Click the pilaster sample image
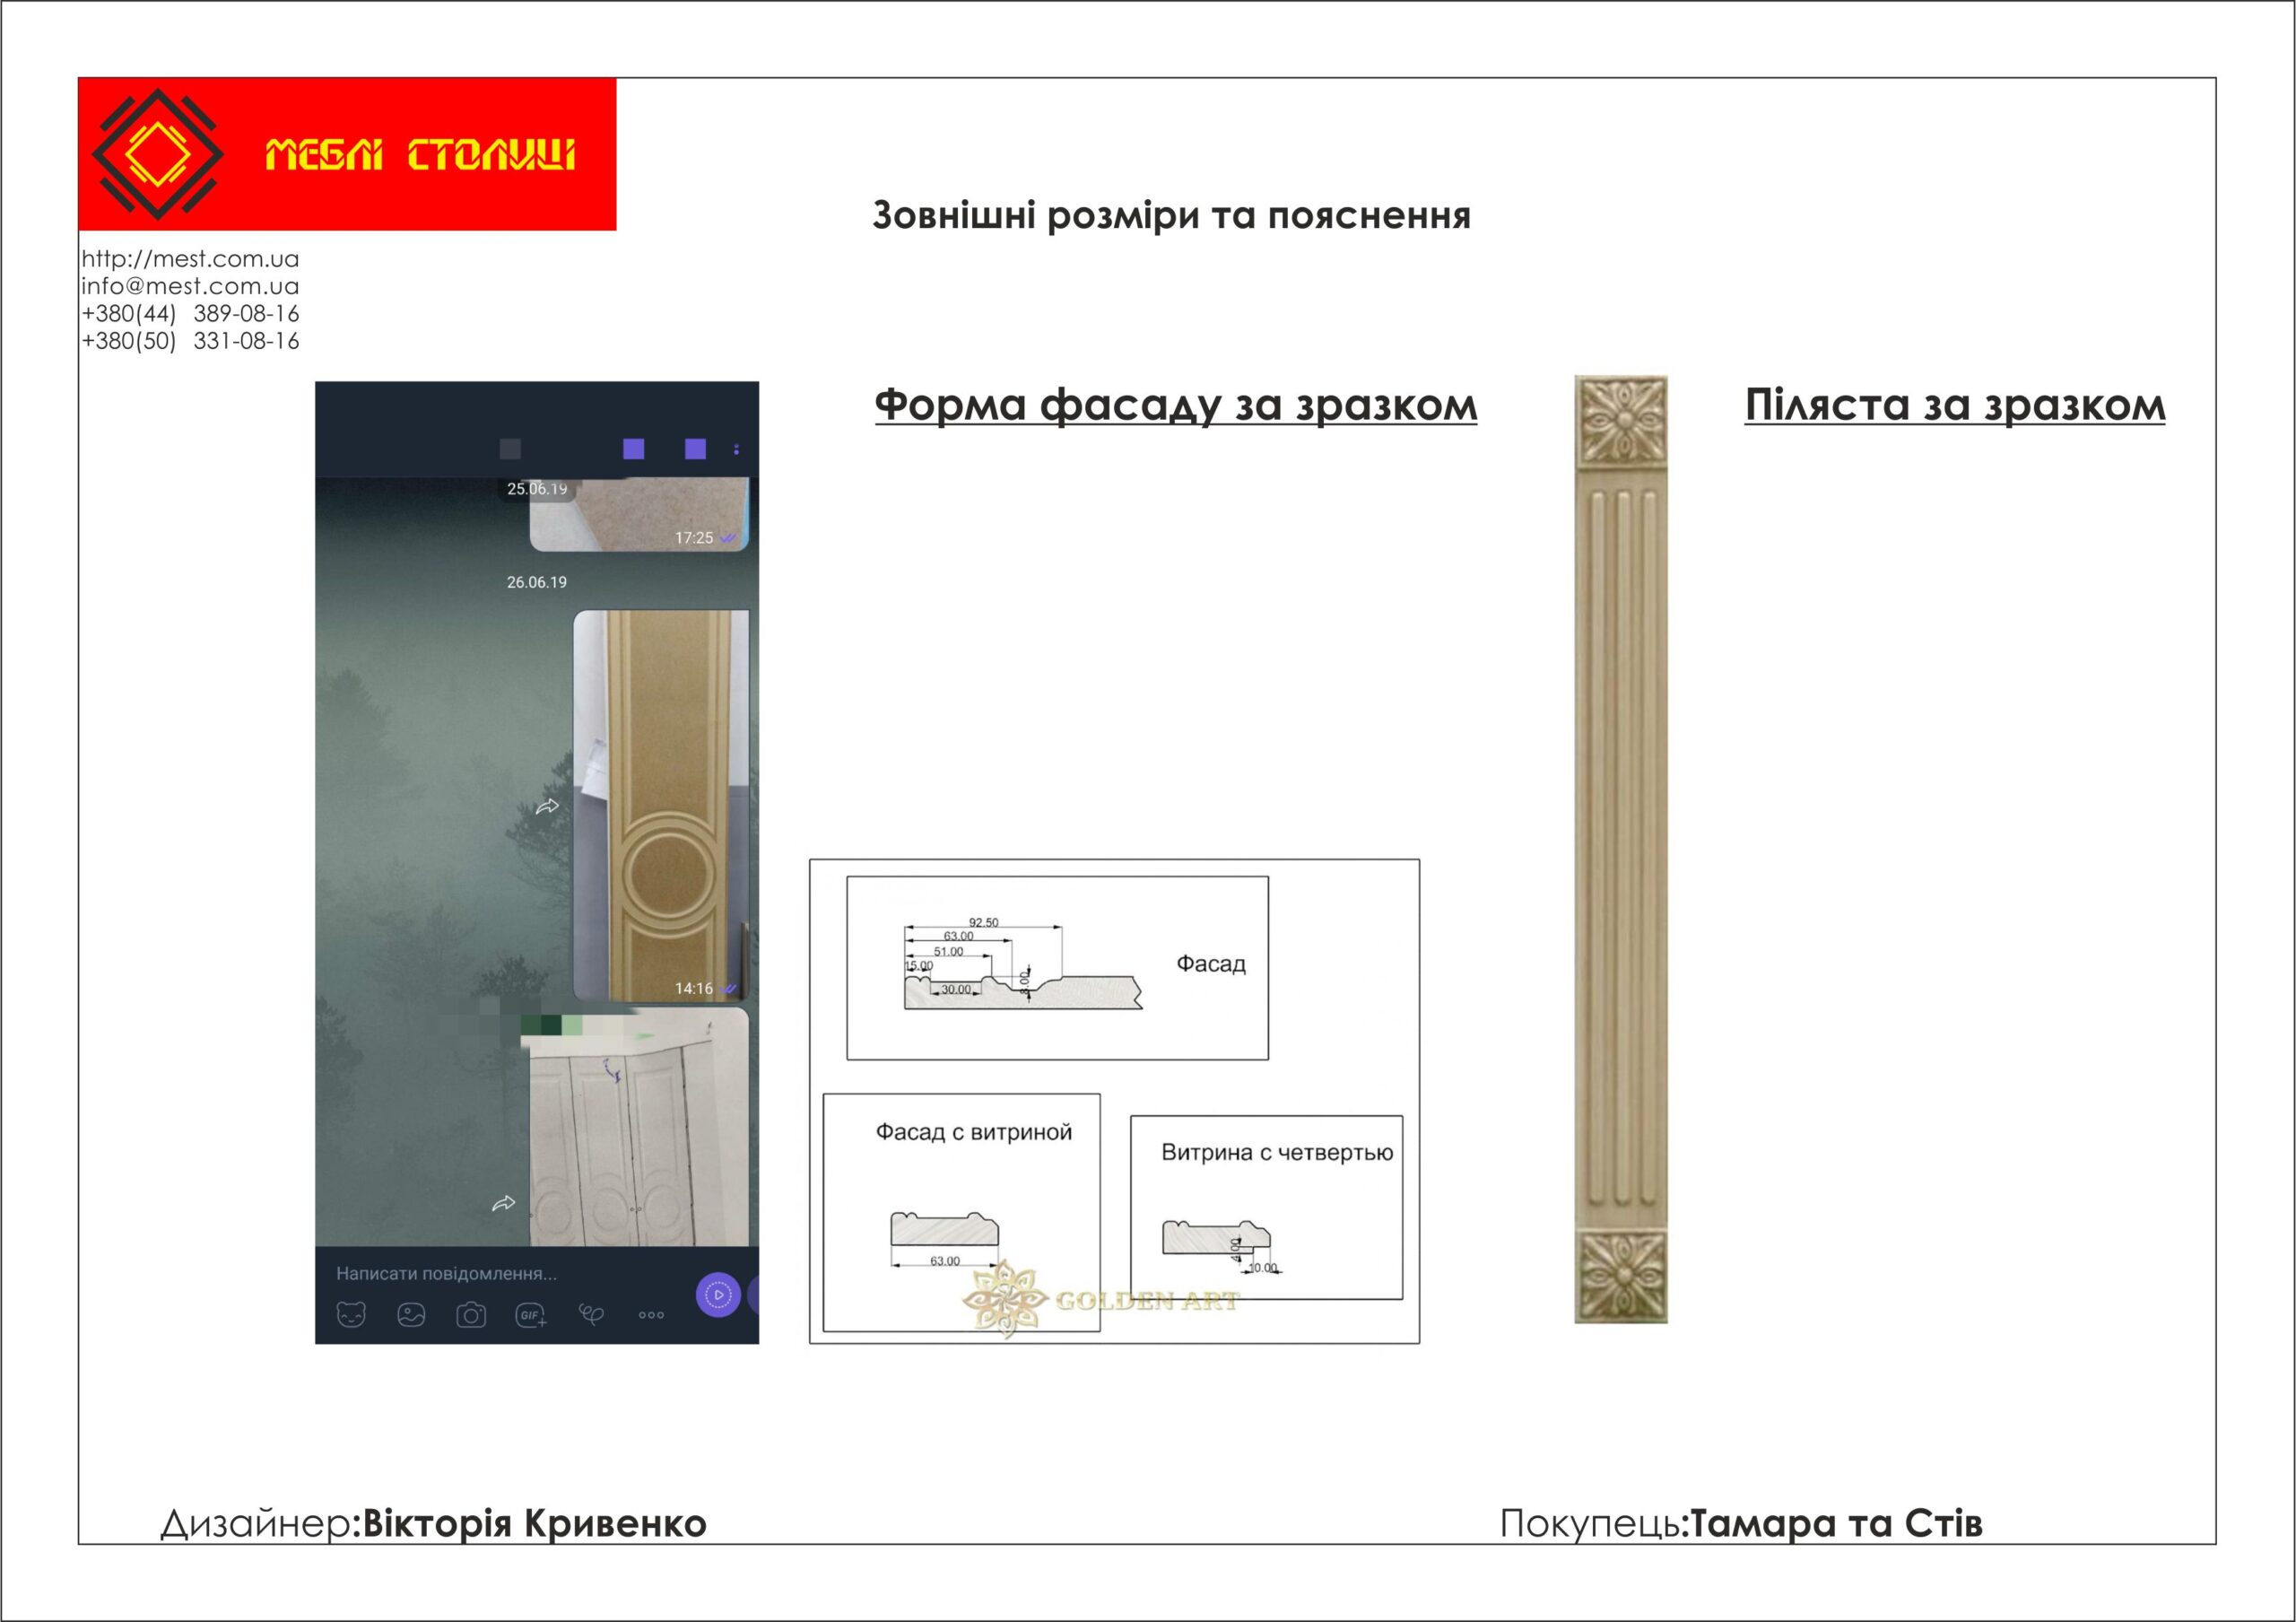2296x1622 pixels. [1621, 849]
